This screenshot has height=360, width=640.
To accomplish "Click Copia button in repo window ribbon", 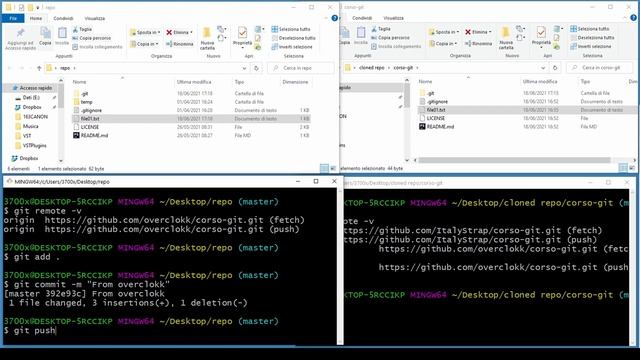I will click(45, 37).
